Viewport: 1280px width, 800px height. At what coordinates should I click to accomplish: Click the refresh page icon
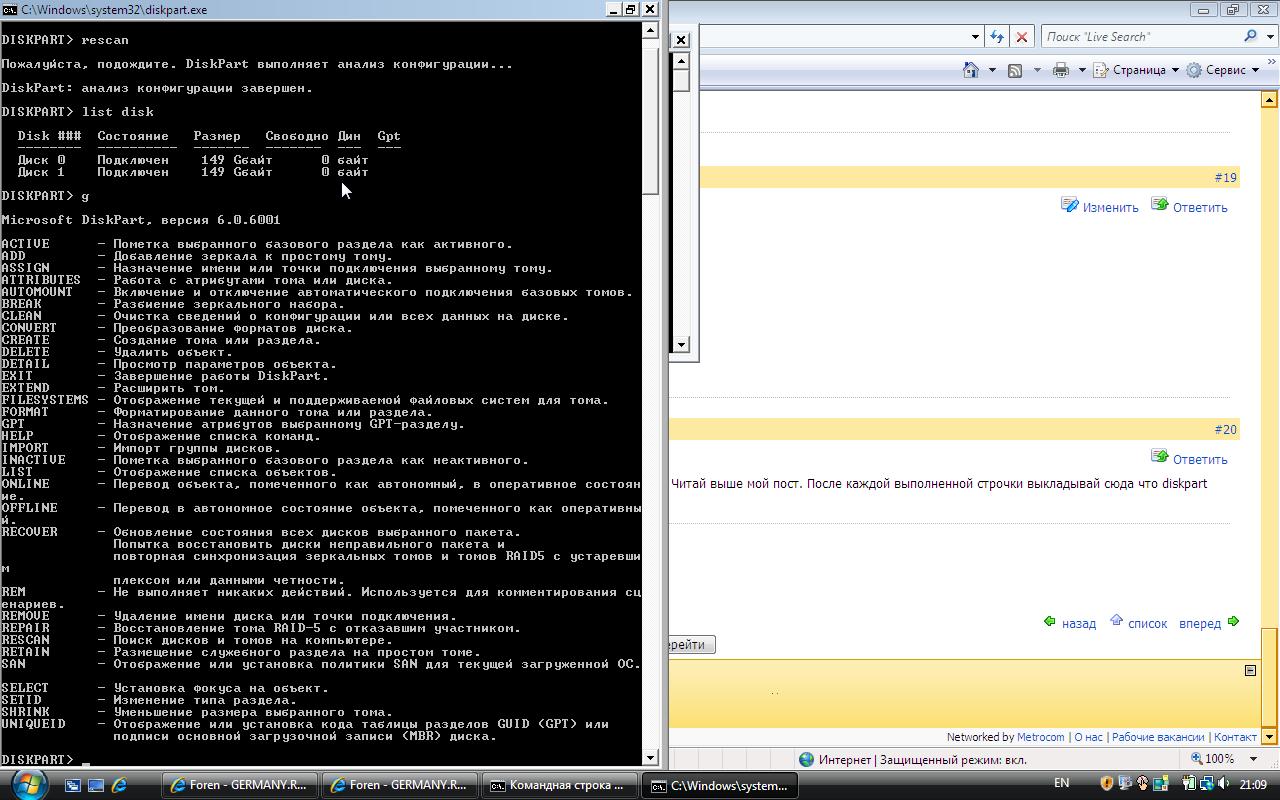tap(997, 37)
